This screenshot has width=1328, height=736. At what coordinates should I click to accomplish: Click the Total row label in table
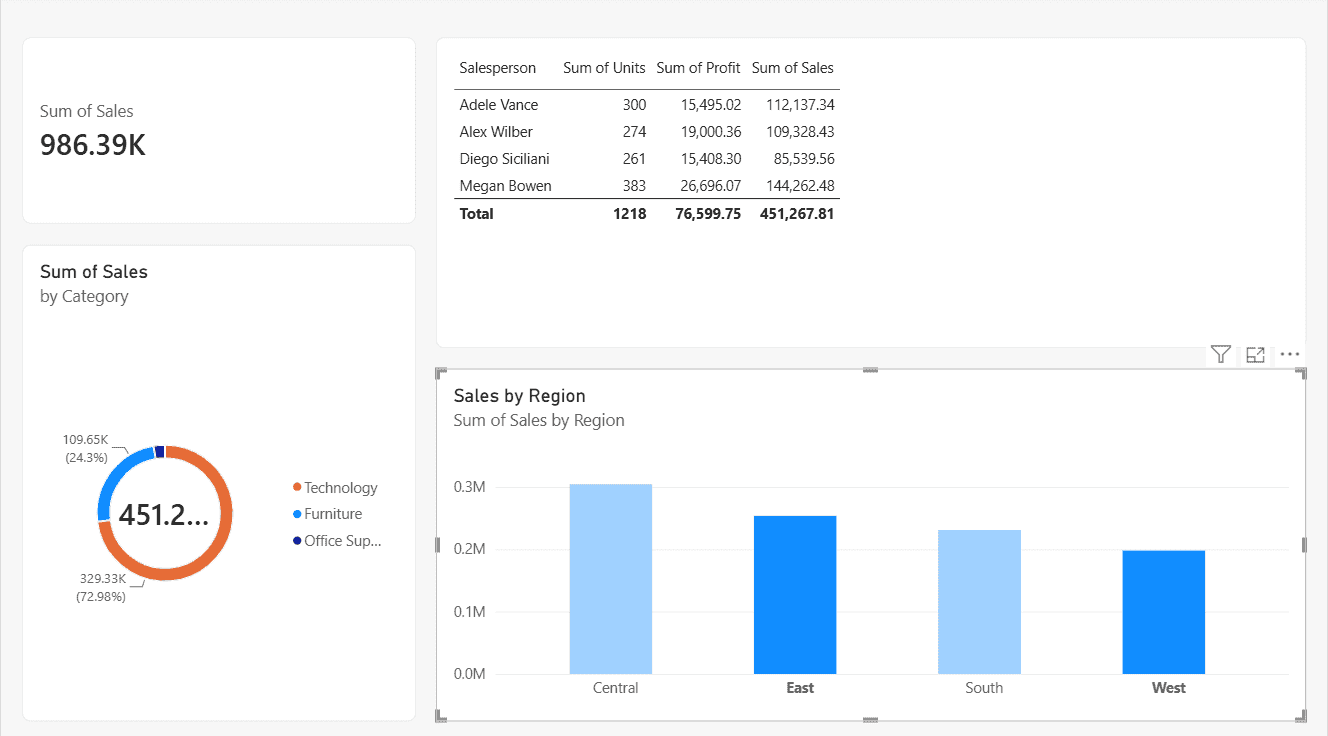click(x=476, y=214)
